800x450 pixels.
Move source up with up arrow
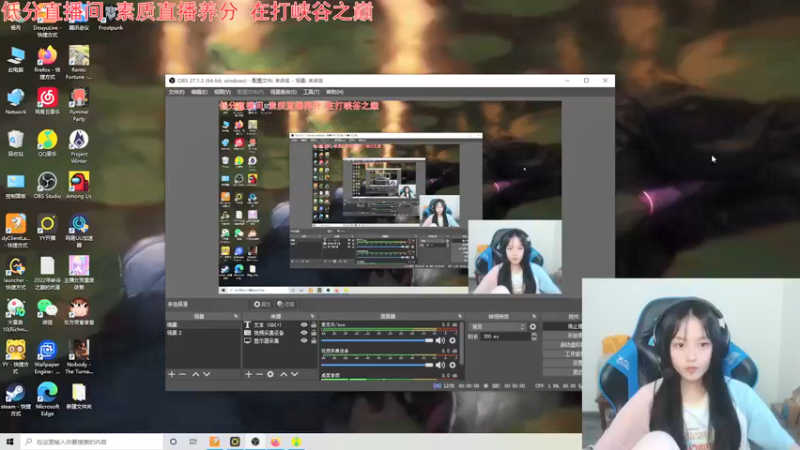point(284,374)
